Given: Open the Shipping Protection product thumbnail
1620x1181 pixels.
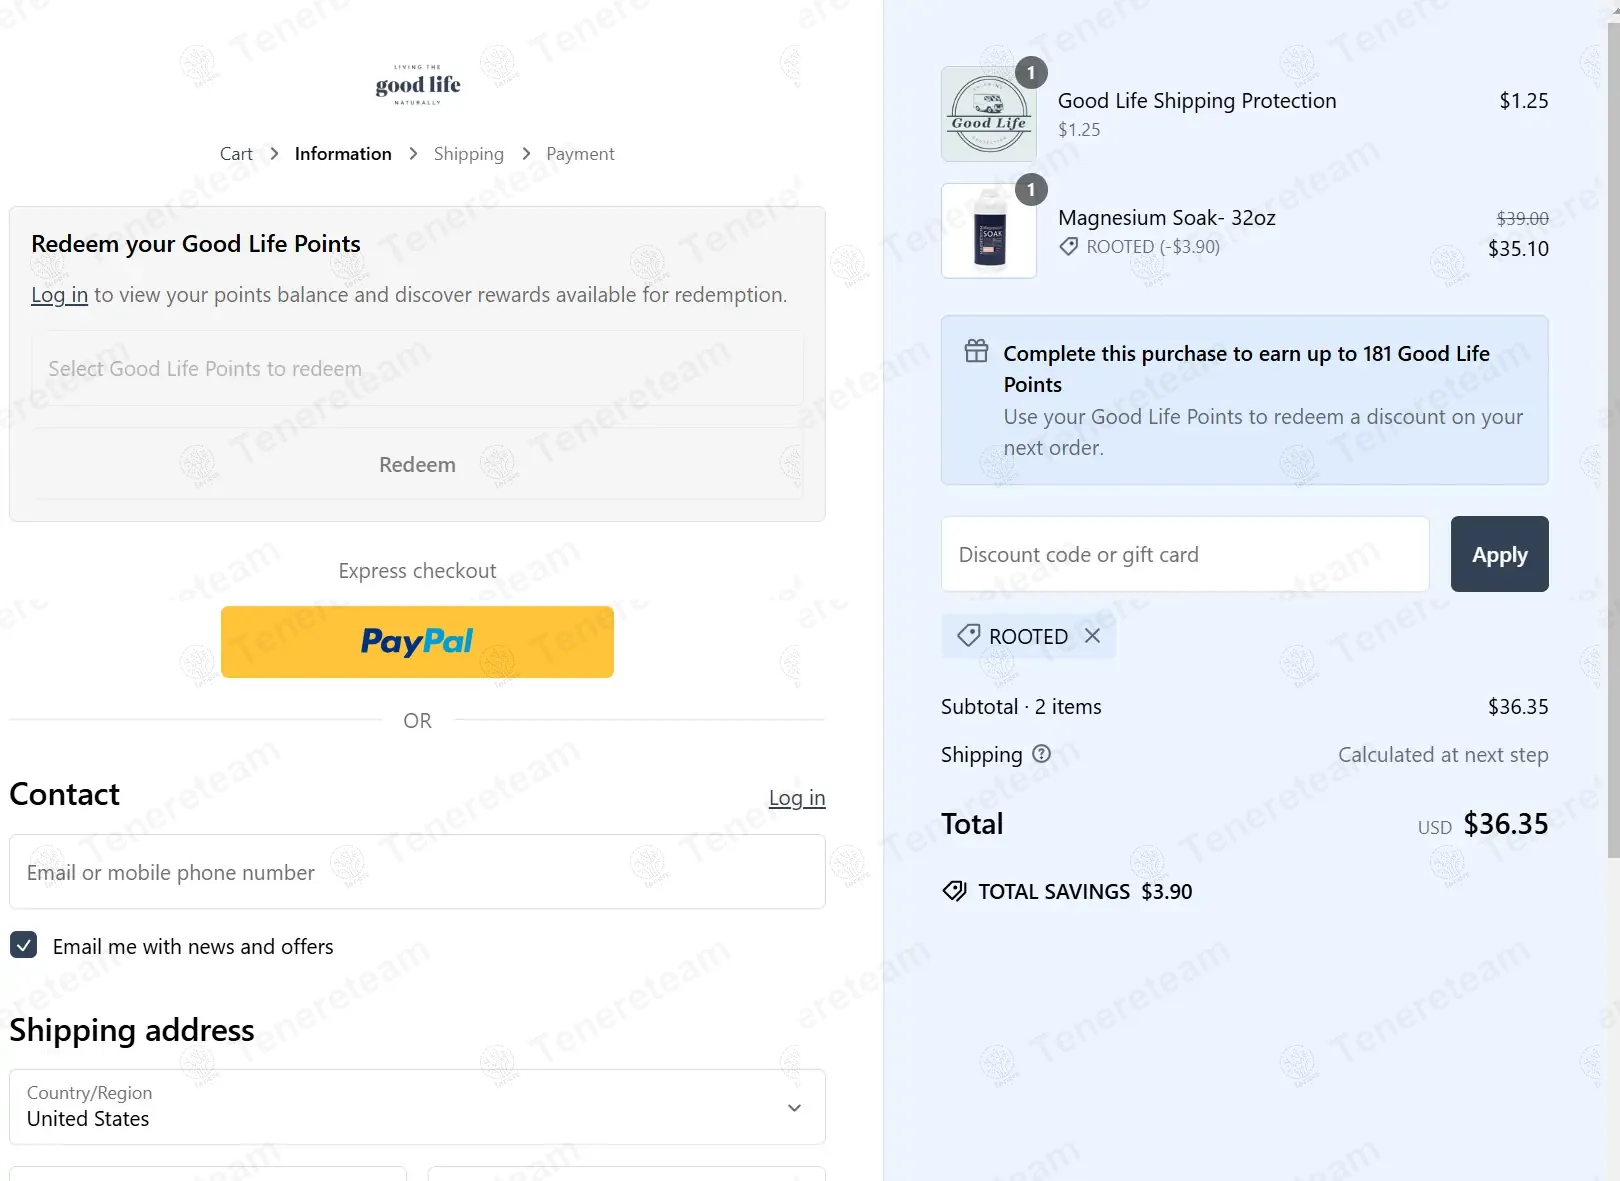Looking at the screenshot, I should [x=989, y=114].
